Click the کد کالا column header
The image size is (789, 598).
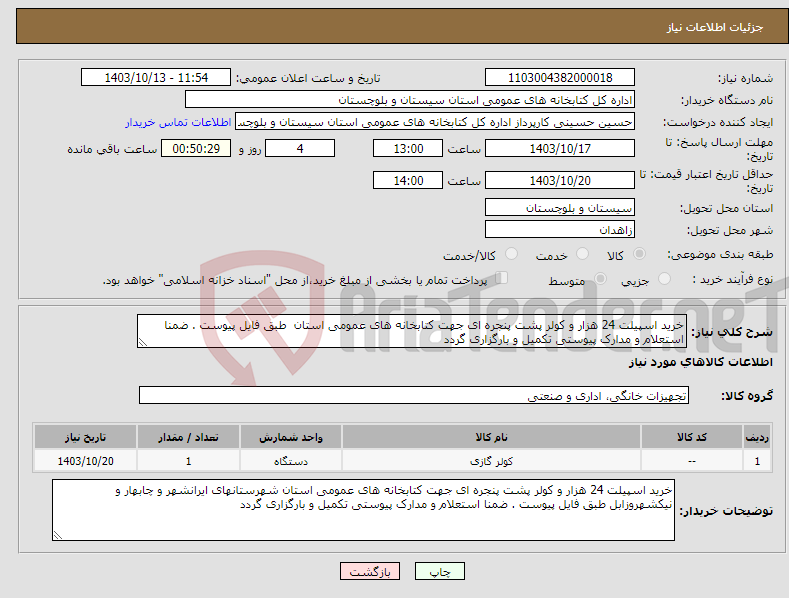(692, 437)
